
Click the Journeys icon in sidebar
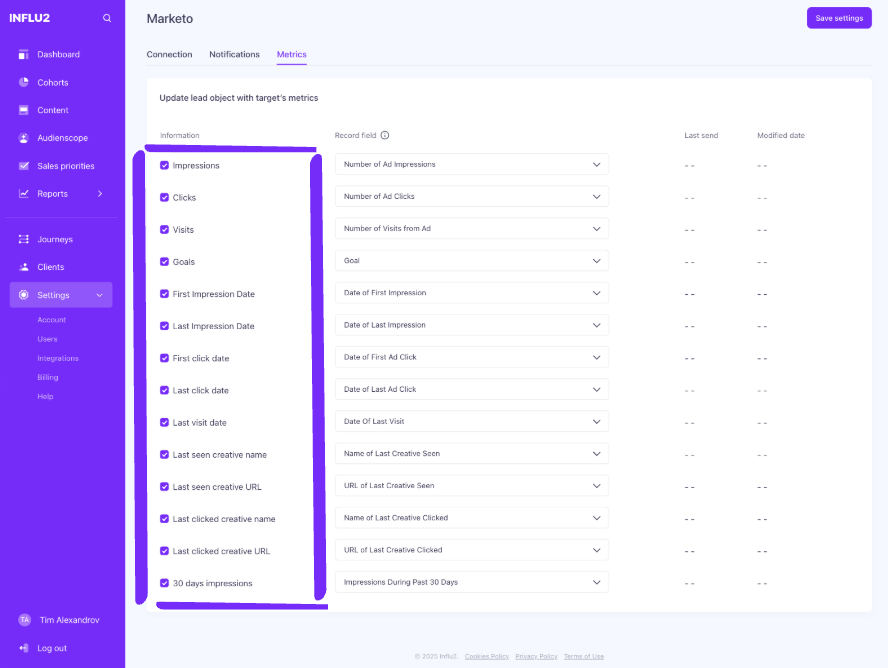point(23,239)
